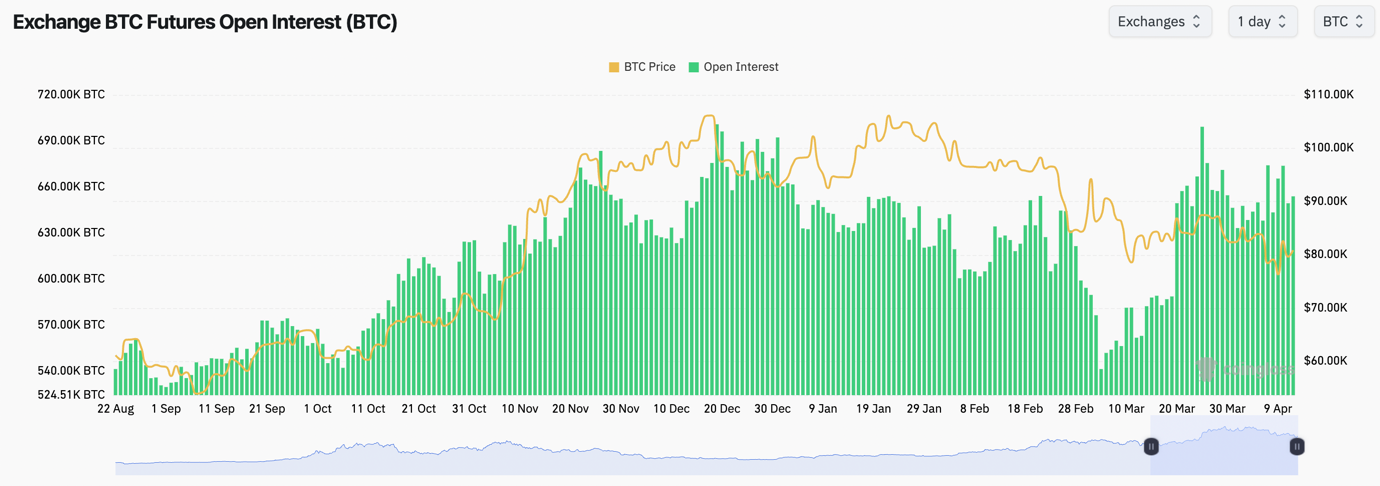
Task: Toggle the BTC Price legend series
Action: pyautogui.click(x=649, y=67)
